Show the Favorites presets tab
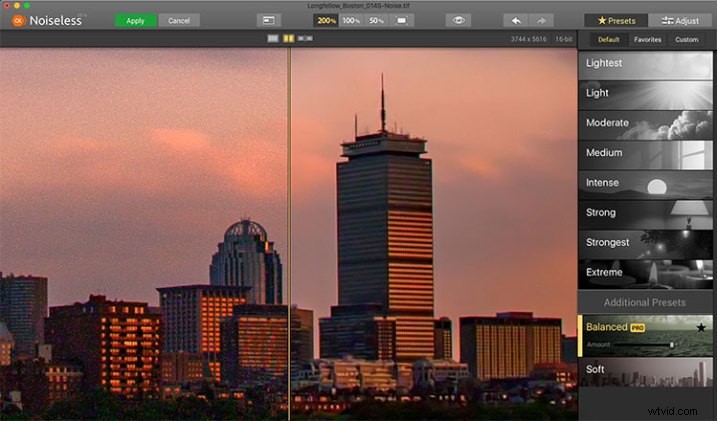 tap(647, 40)
